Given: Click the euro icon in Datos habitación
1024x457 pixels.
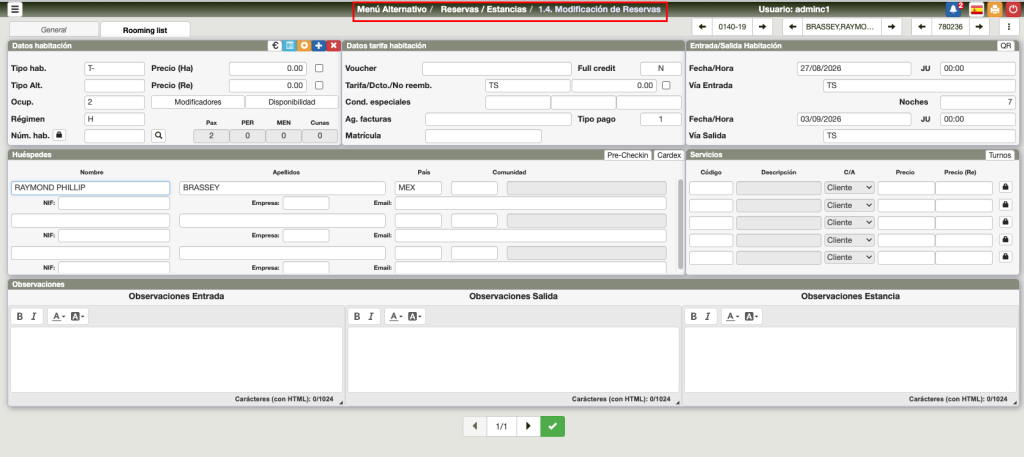Looking at the screenshot, I should [x=274, y=45].
